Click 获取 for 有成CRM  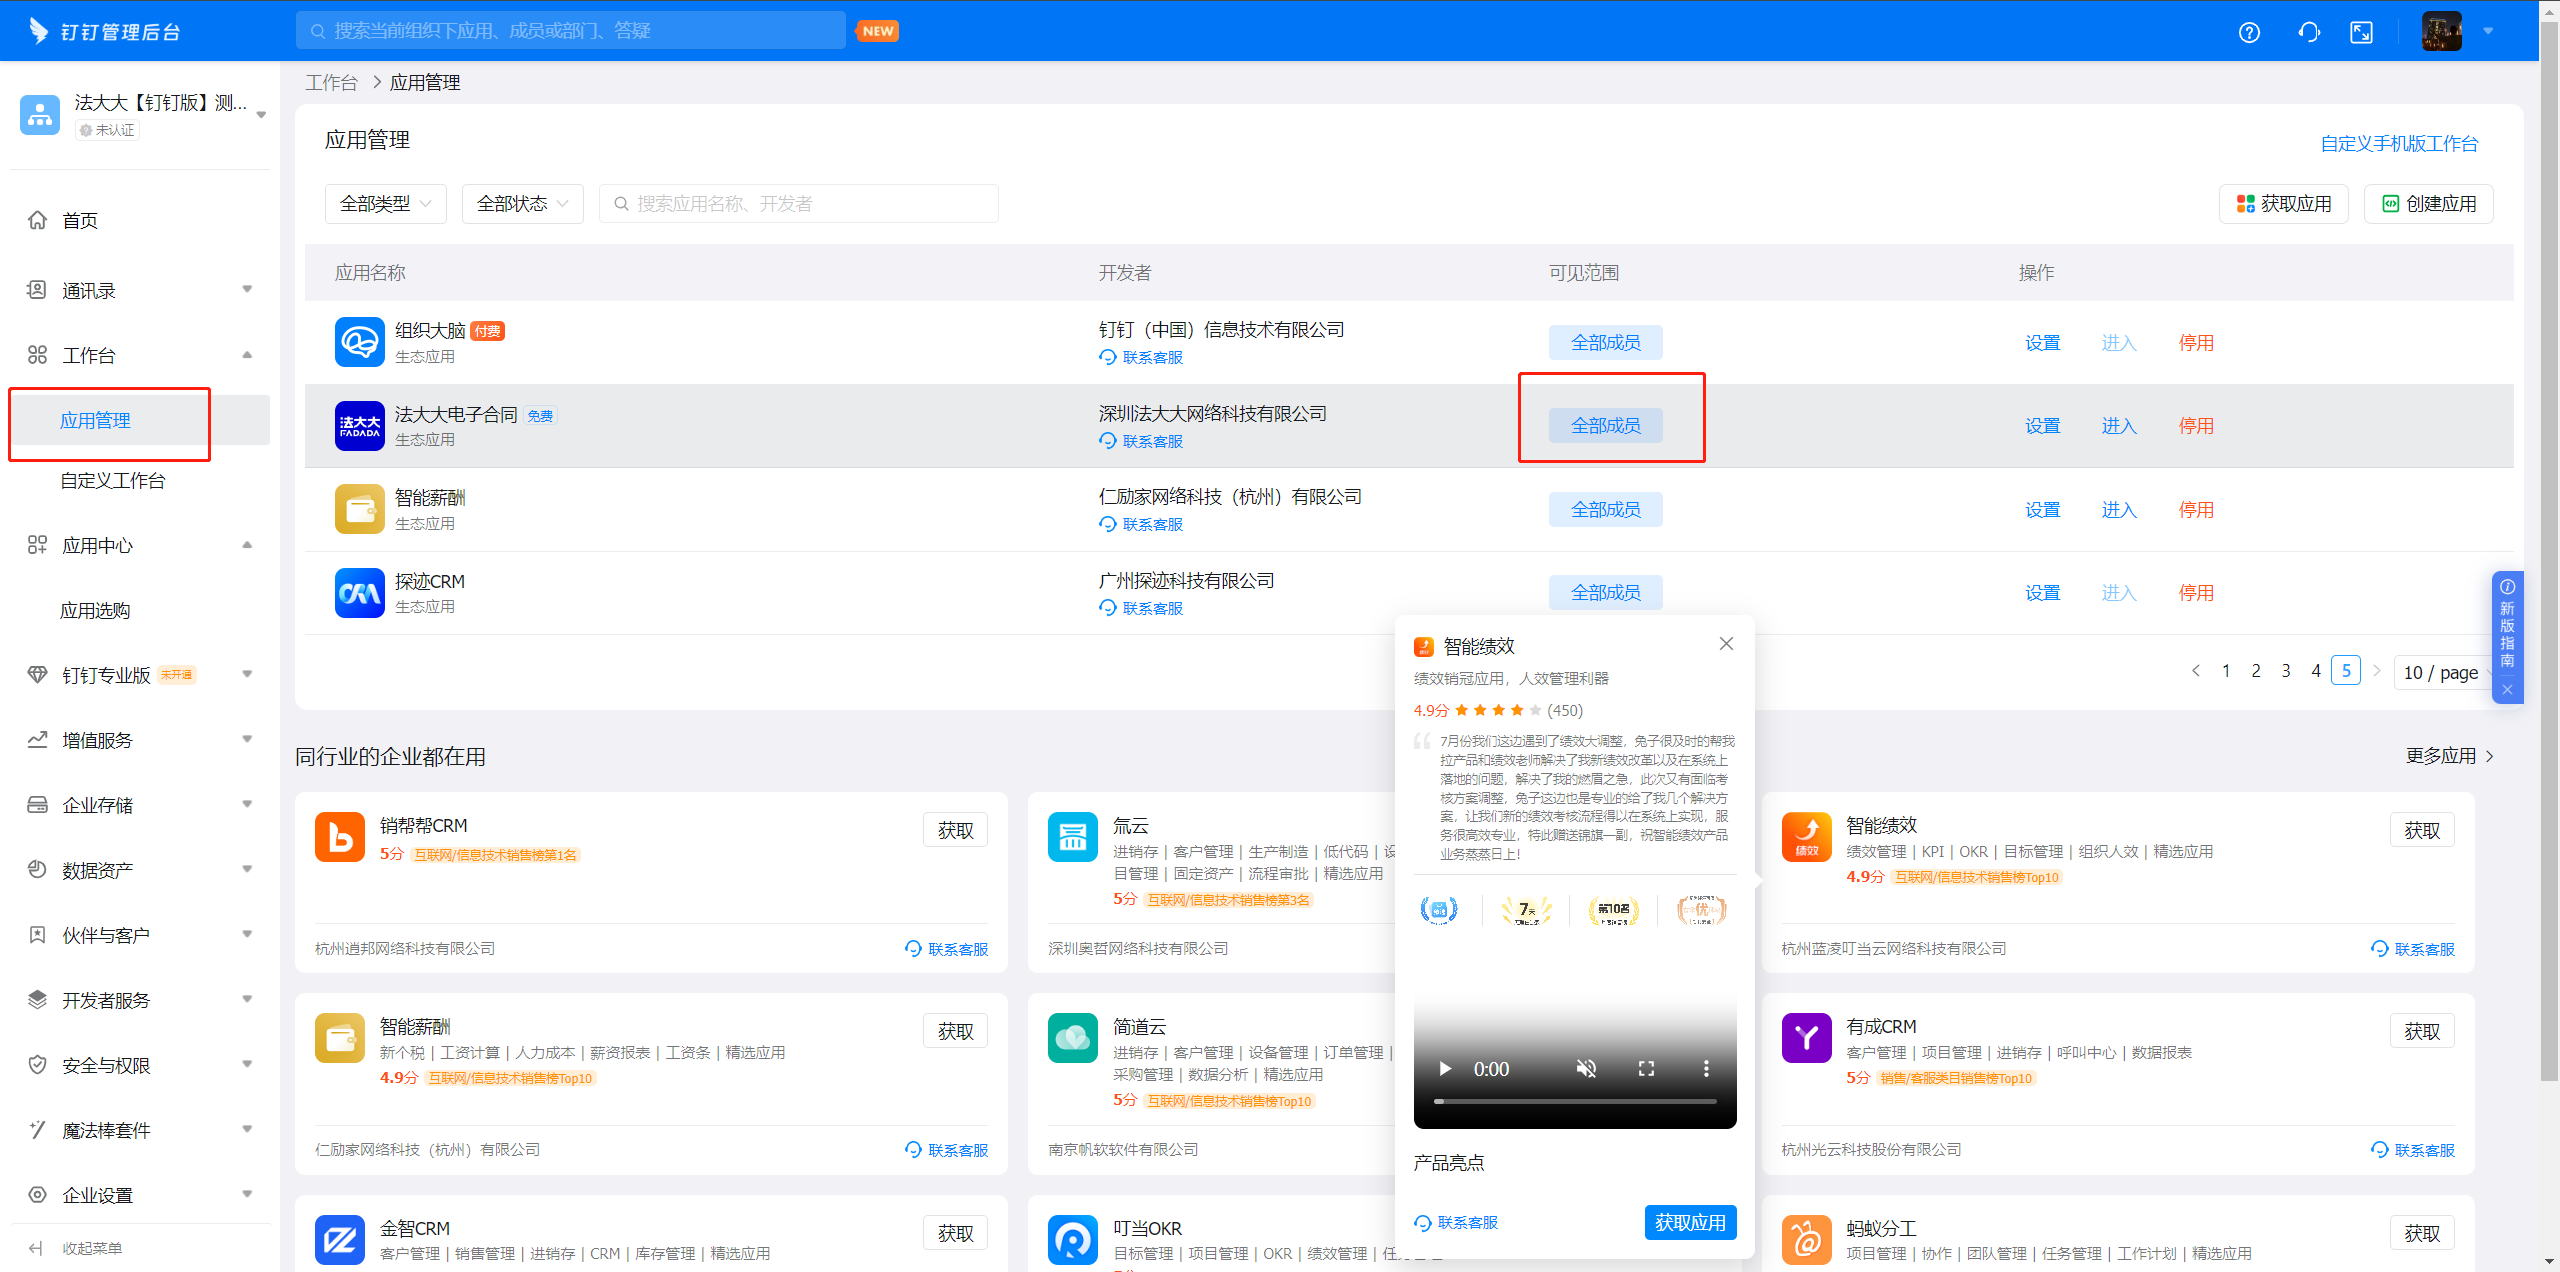coord(2422,1031)
